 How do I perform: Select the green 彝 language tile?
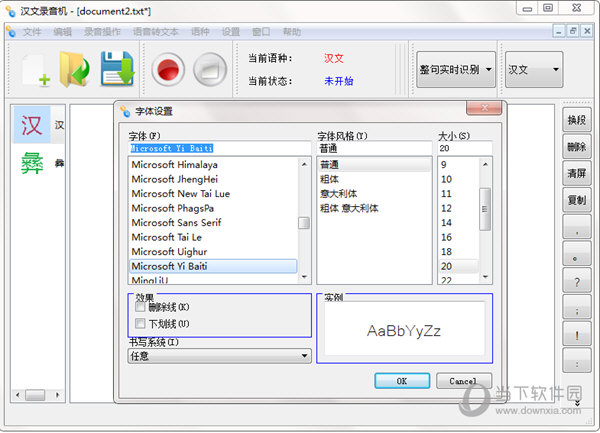tap(32, 161)
